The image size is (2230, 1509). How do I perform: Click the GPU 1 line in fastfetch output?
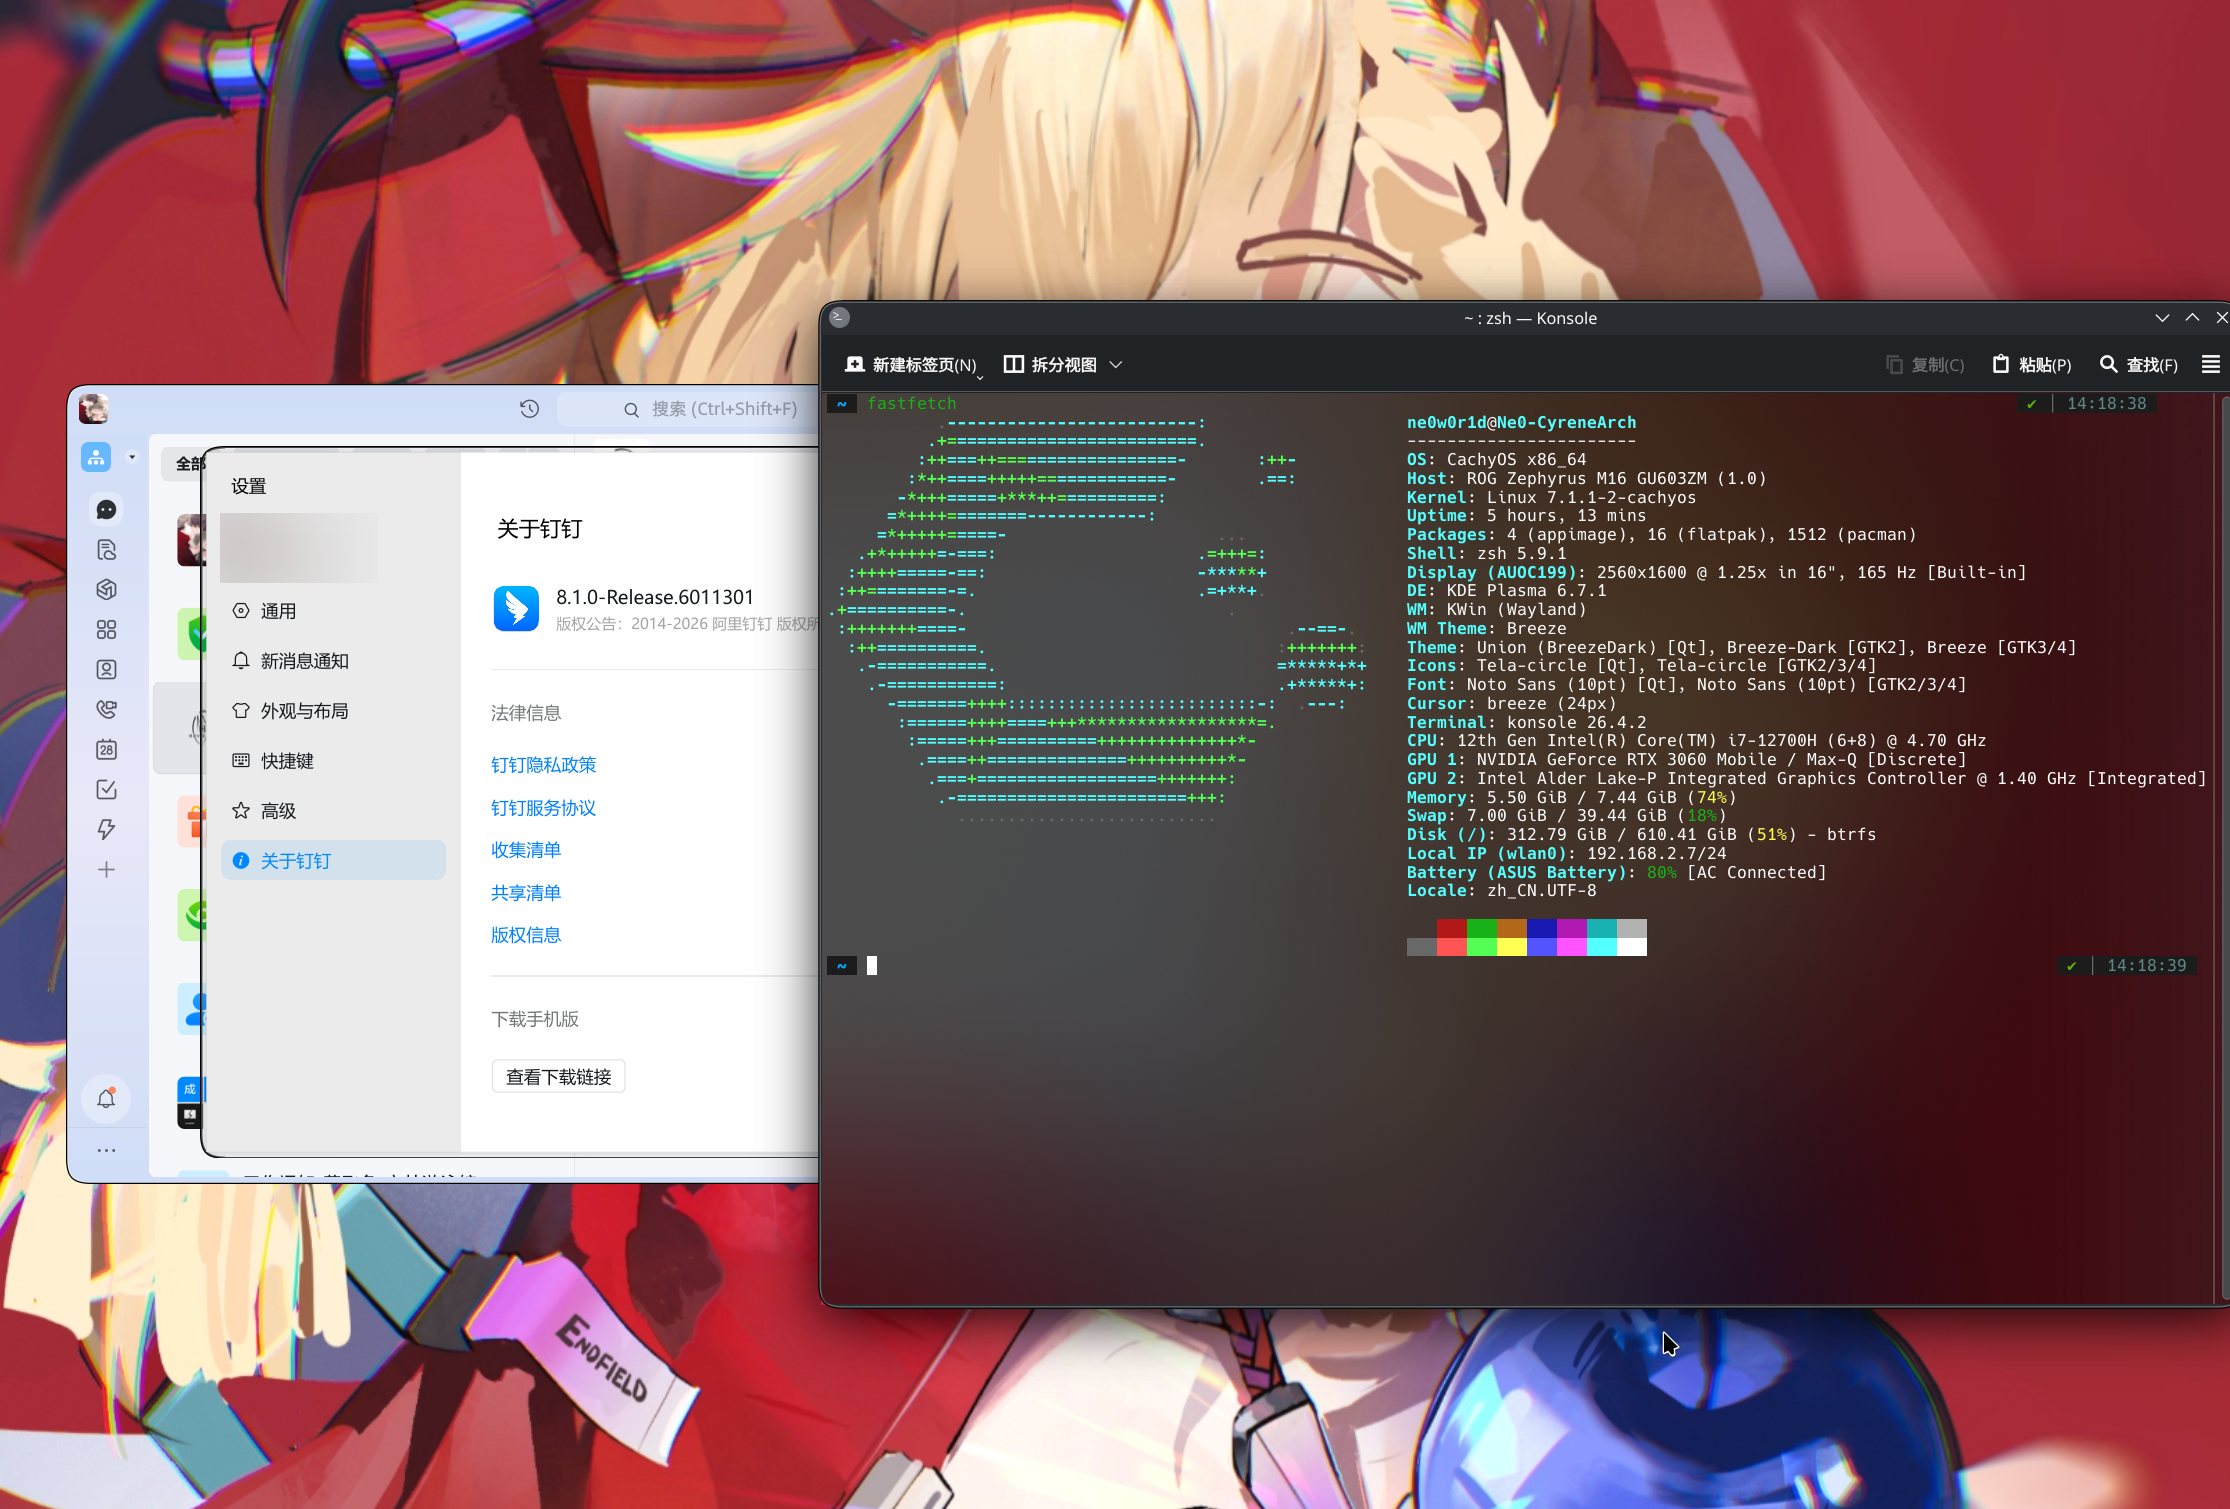pyautogui.click(x=1687, y=760)
